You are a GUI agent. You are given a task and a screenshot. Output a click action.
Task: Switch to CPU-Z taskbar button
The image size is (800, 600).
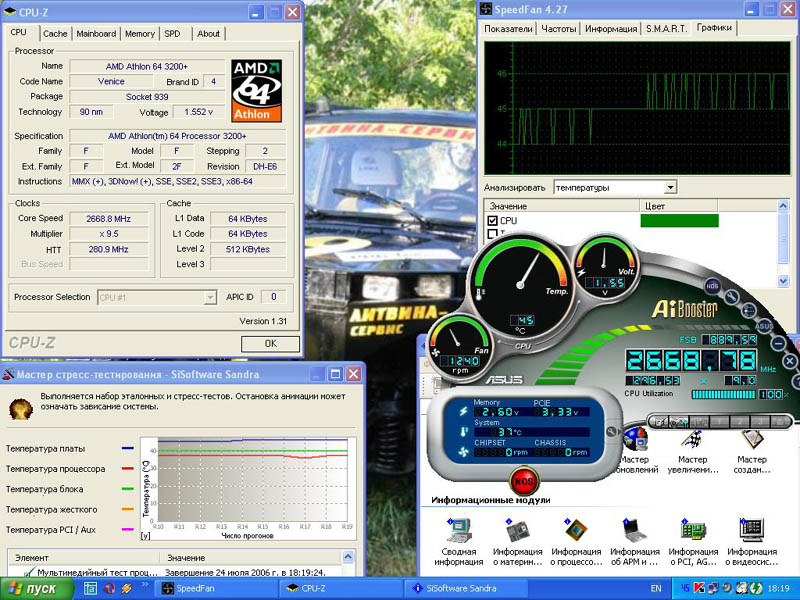340,588
